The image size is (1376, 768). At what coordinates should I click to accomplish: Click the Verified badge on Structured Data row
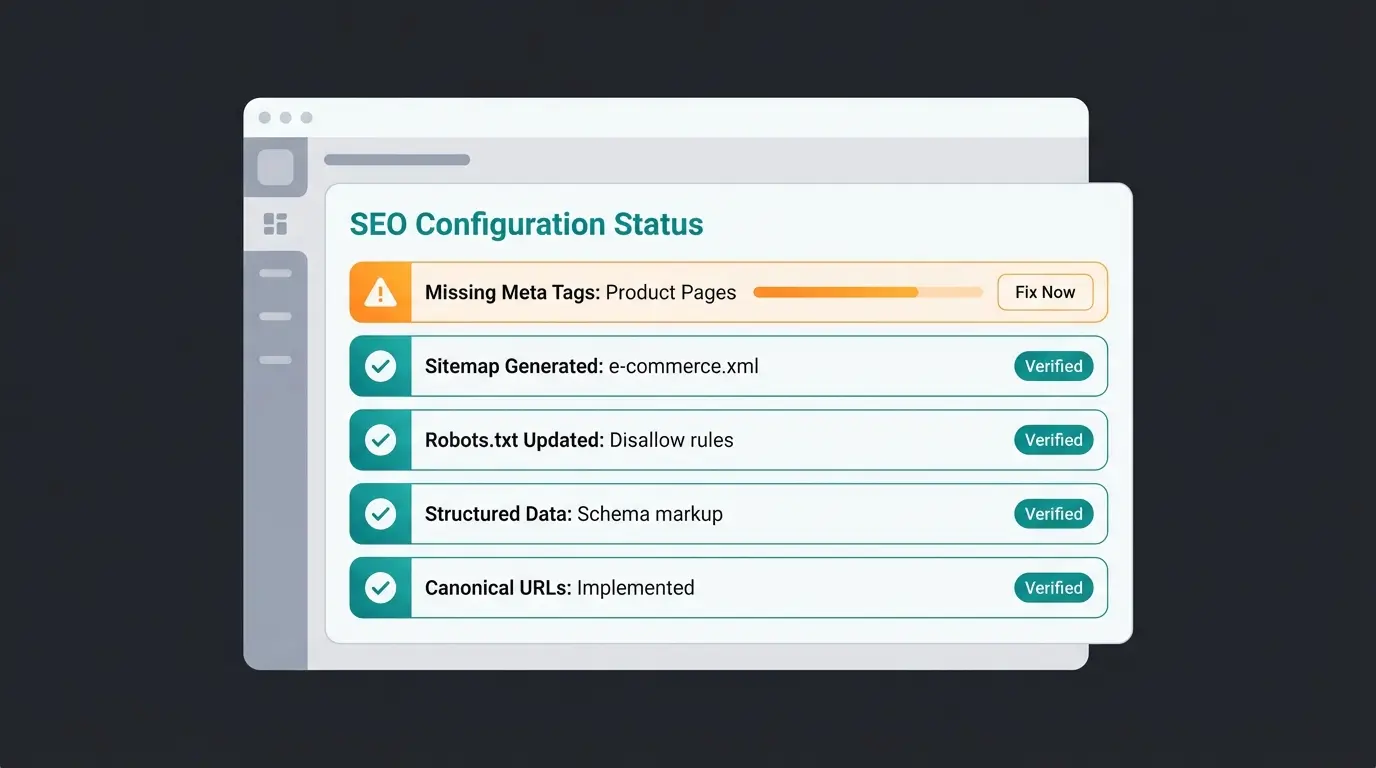pos(1053,514)
